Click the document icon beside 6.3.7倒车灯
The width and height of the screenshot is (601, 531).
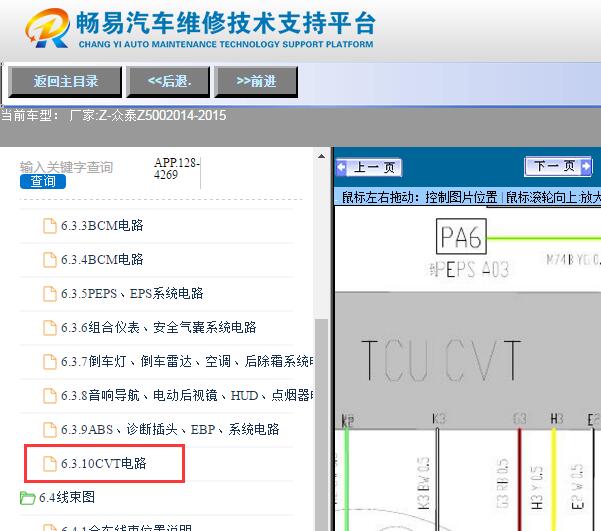point(49,362)
